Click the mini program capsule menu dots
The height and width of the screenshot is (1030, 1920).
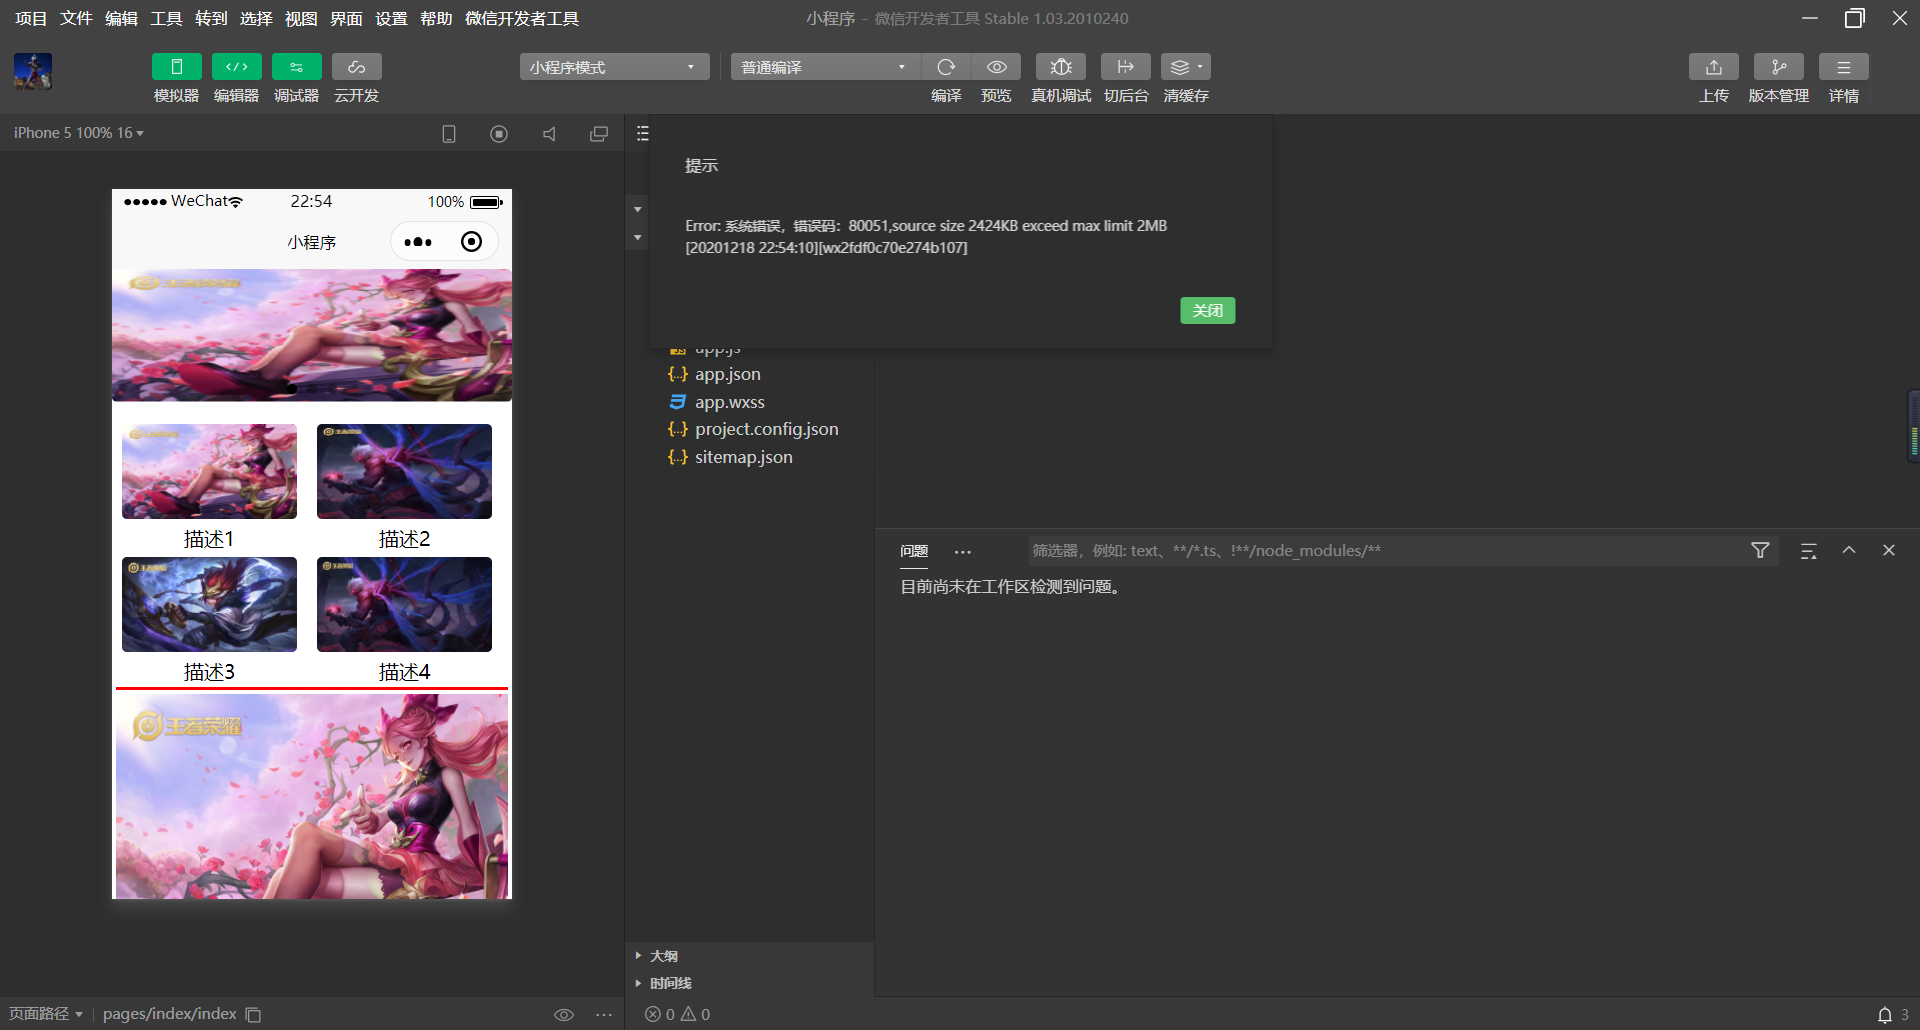(418, 242)
